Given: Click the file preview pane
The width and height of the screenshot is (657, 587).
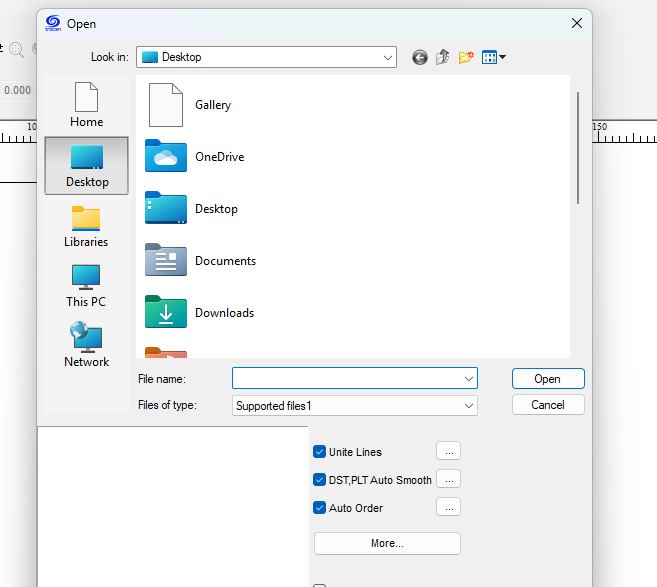Looking at the screenshot, I should [173, 507].
